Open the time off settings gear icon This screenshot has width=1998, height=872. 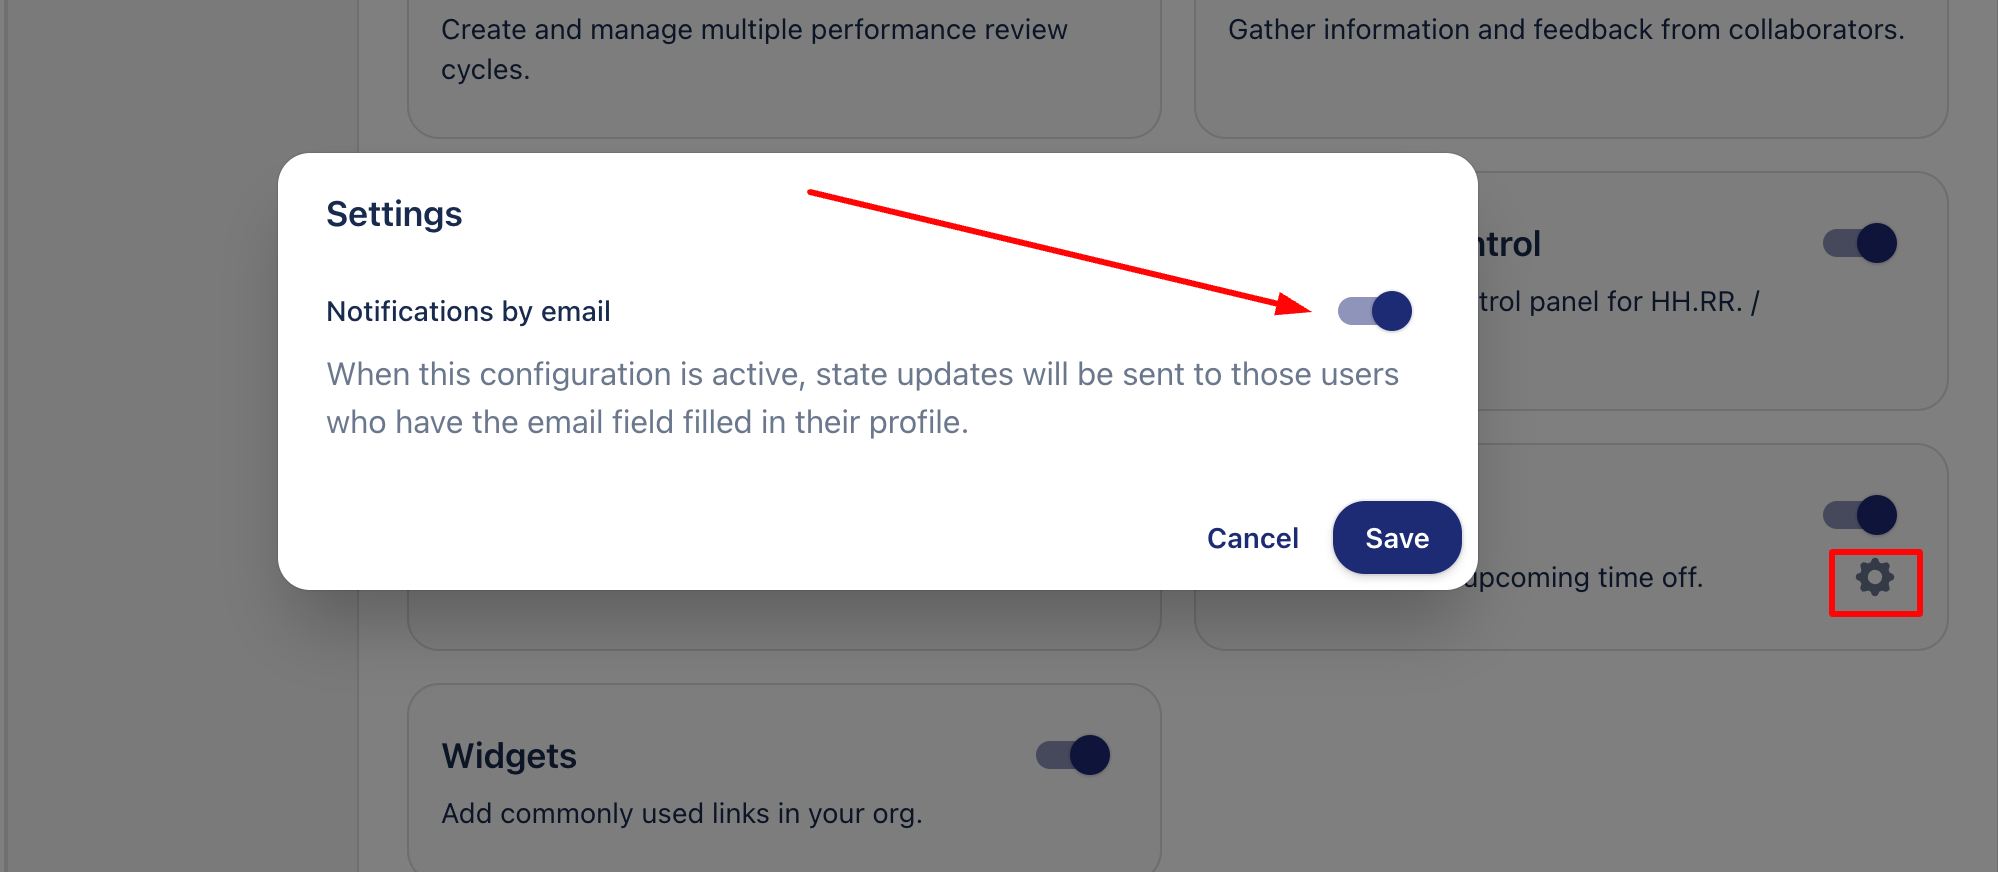(1875, 578)
